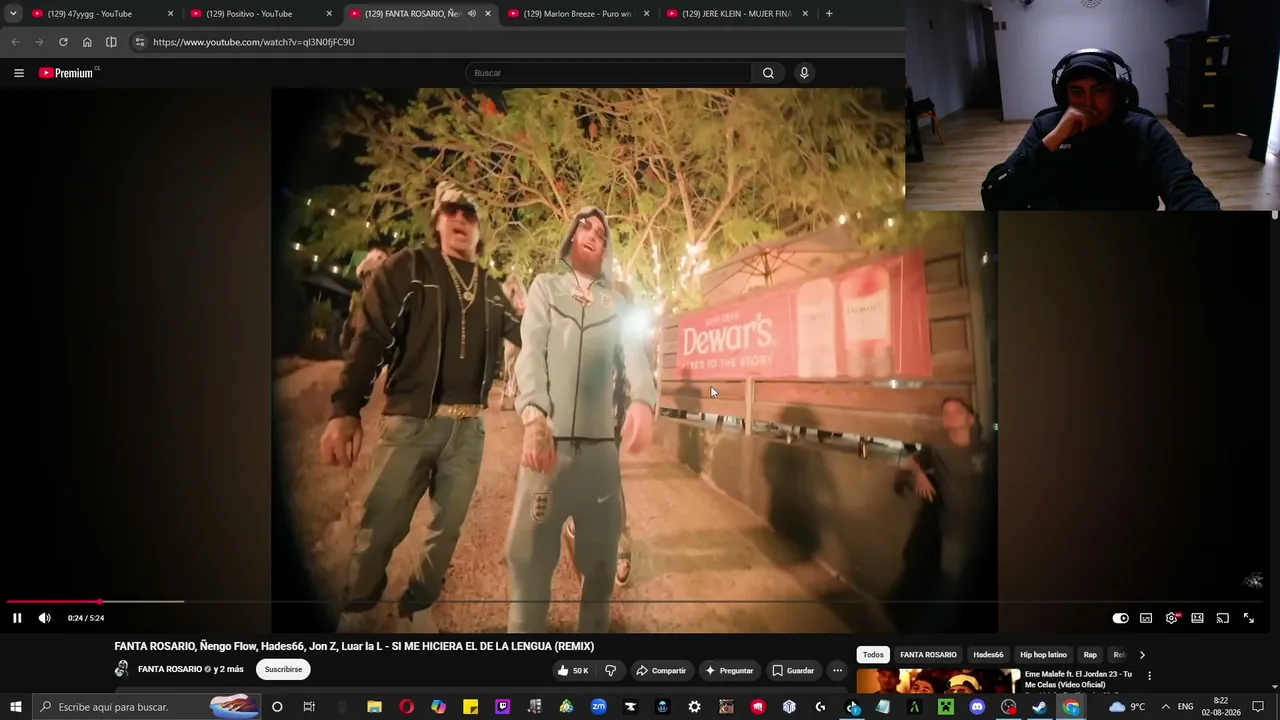This screenshot has width=1280, height=720.
Task: Start voice search with the microphone
Action: [804, 73]
